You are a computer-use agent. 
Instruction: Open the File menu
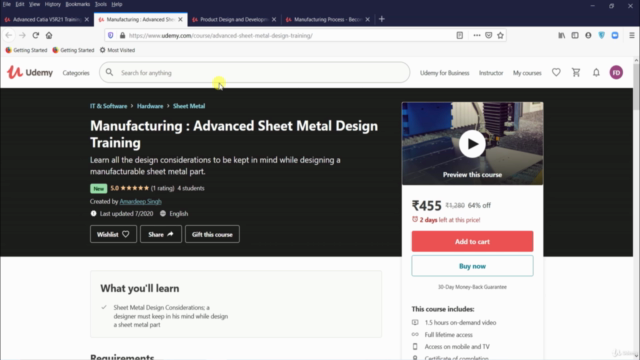pyautogui.click(x=7, y=4)
